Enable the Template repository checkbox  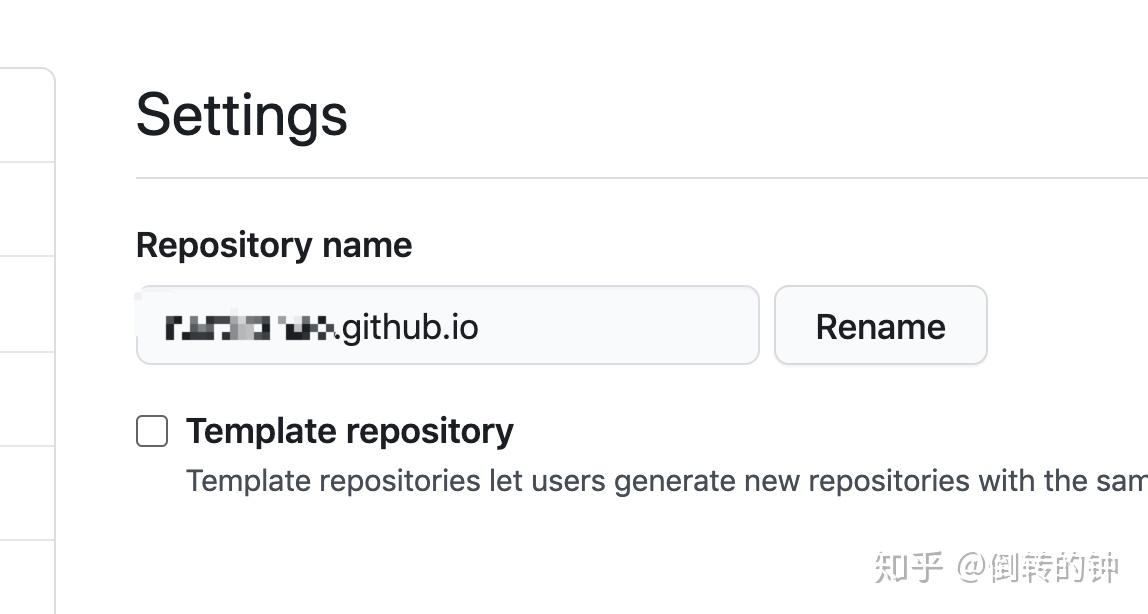(151, 431)
